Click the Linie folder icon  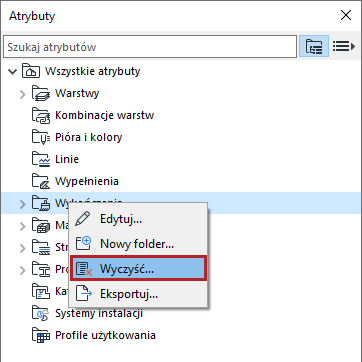[x=41, y=159]
